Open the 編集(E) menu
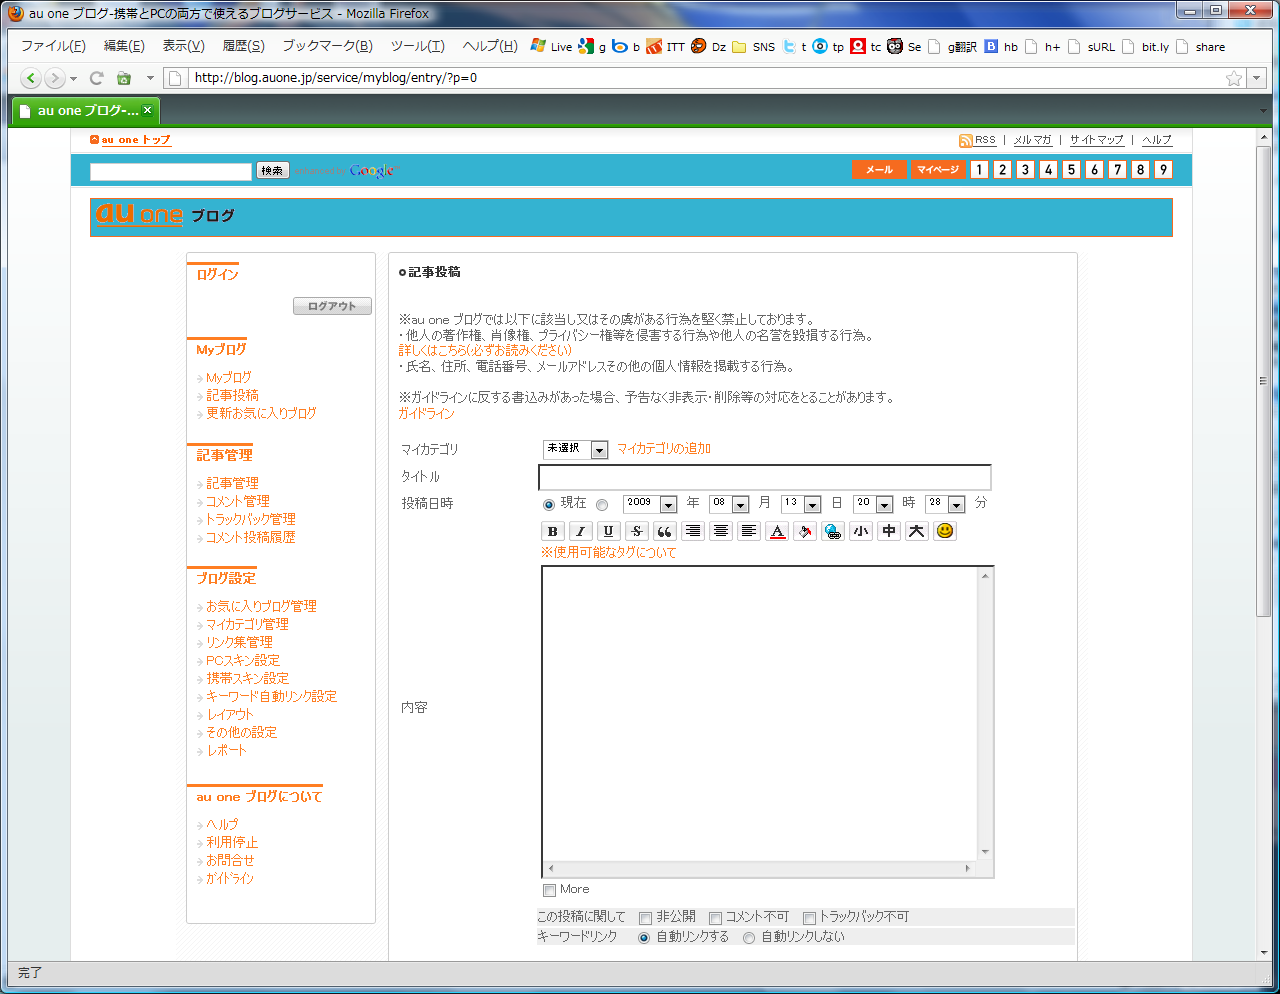Image resolution: width=1280 pixels, height=994 pixels. click(x=124, y=46)
